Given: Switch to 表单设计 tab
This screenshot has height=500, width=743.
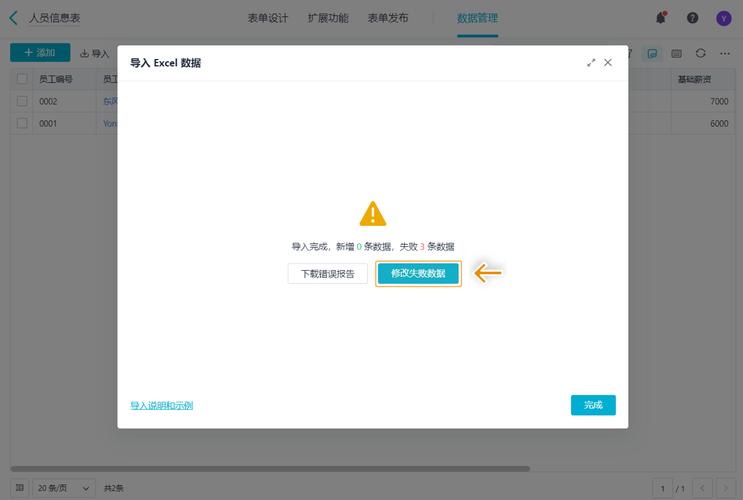Looking at the screenshot, I should pos(268,18).
